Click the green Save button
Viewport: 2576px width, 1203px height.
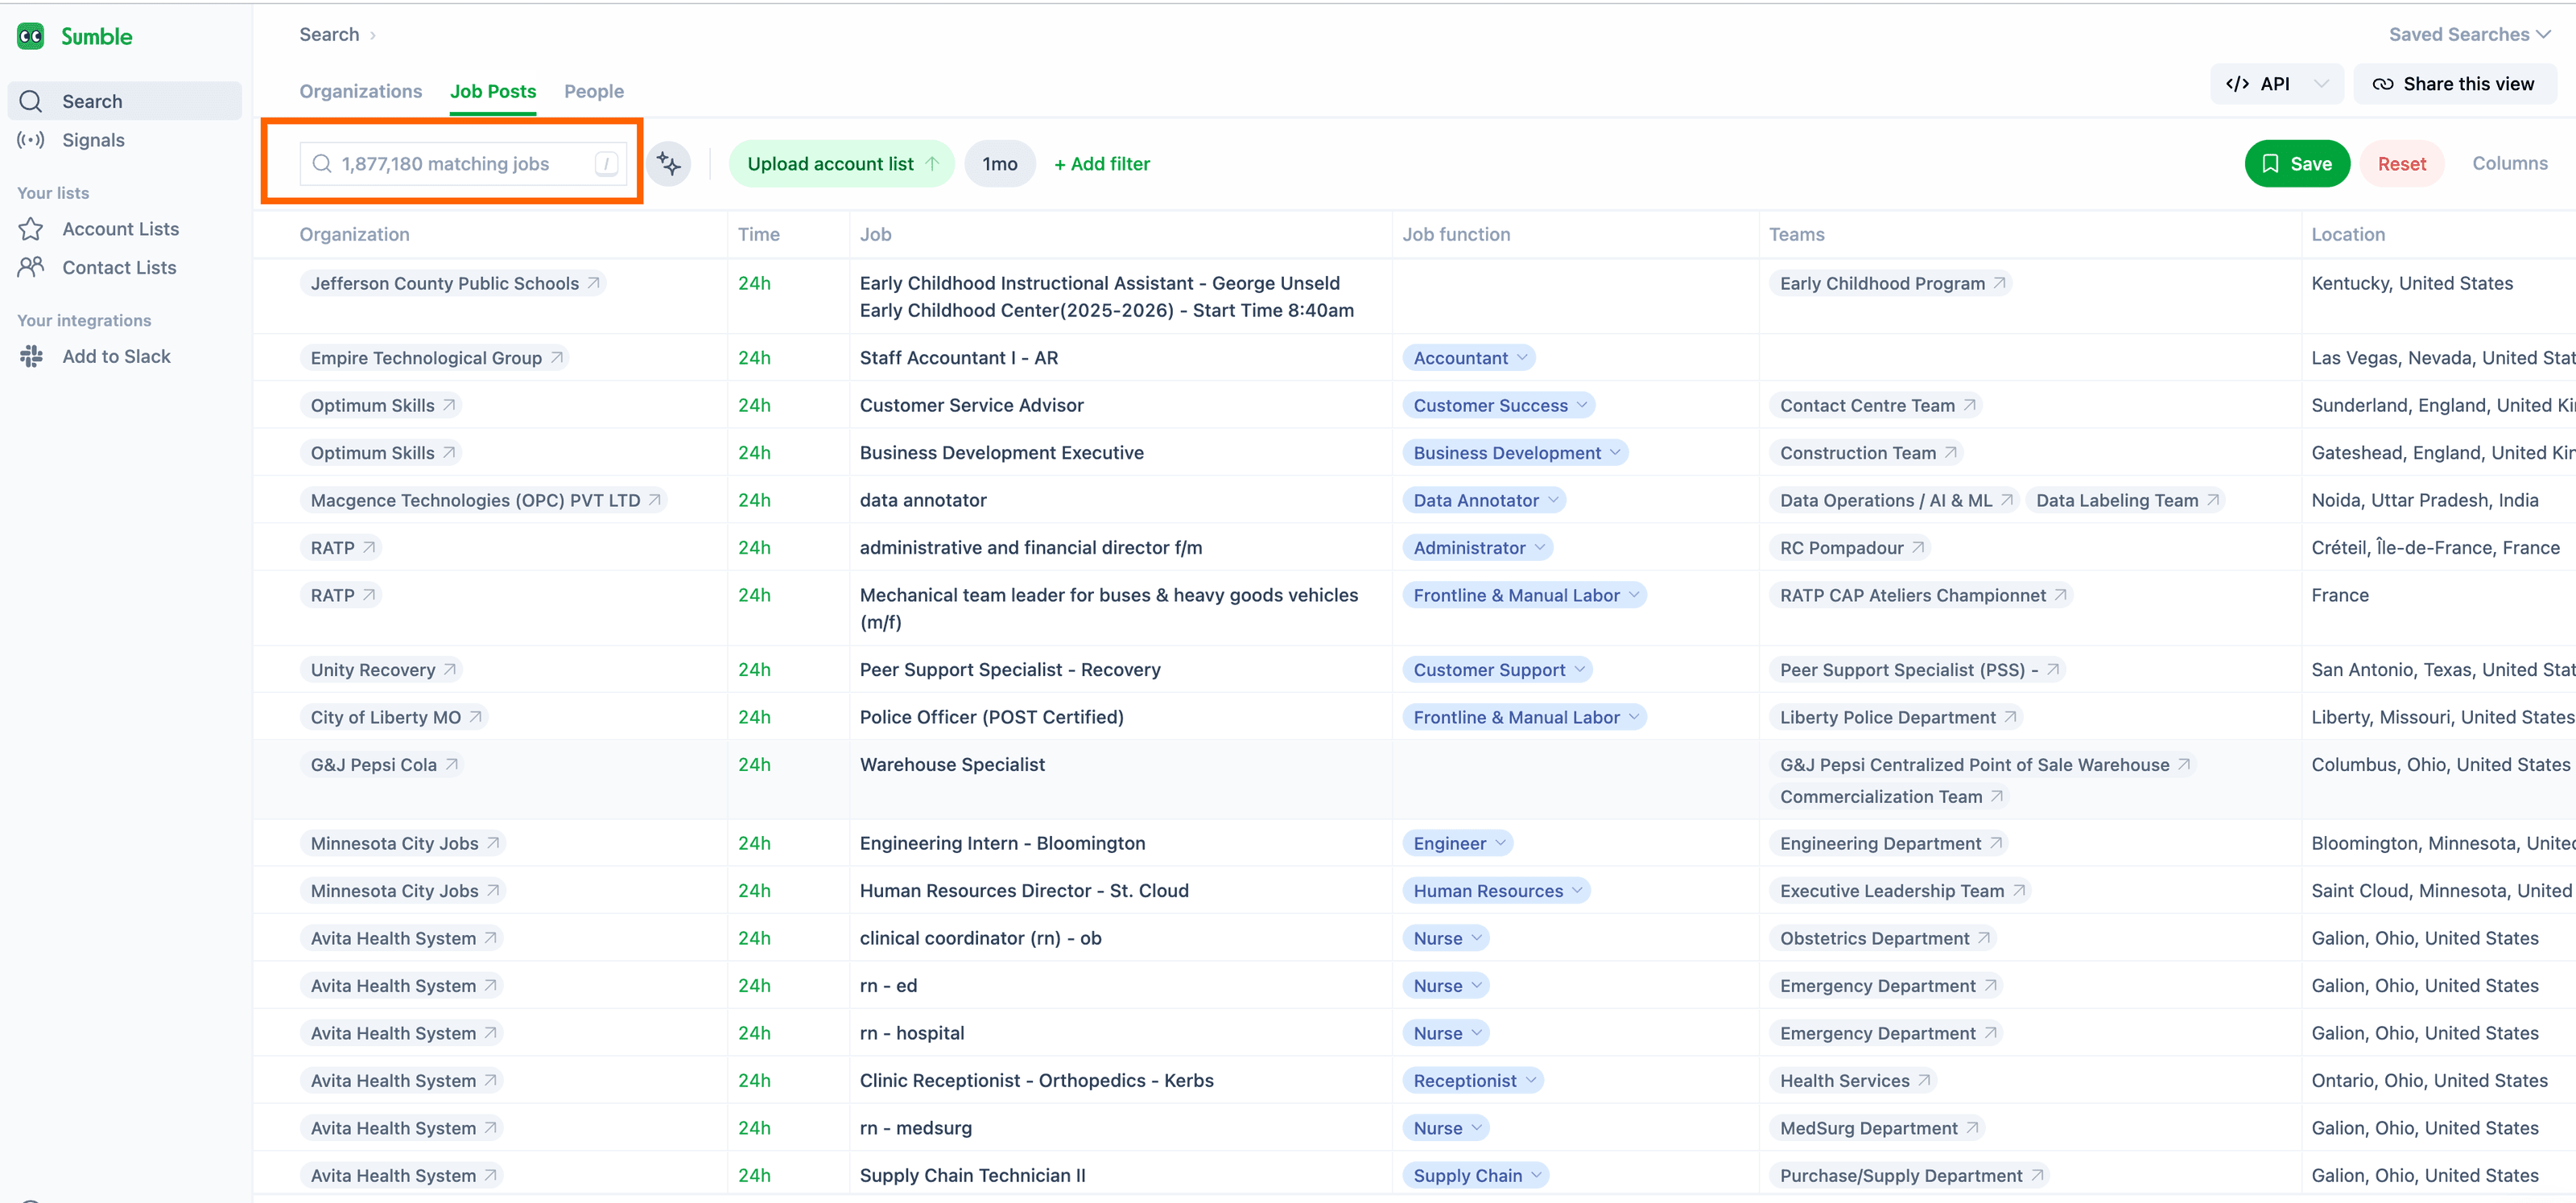[2296, 164]
